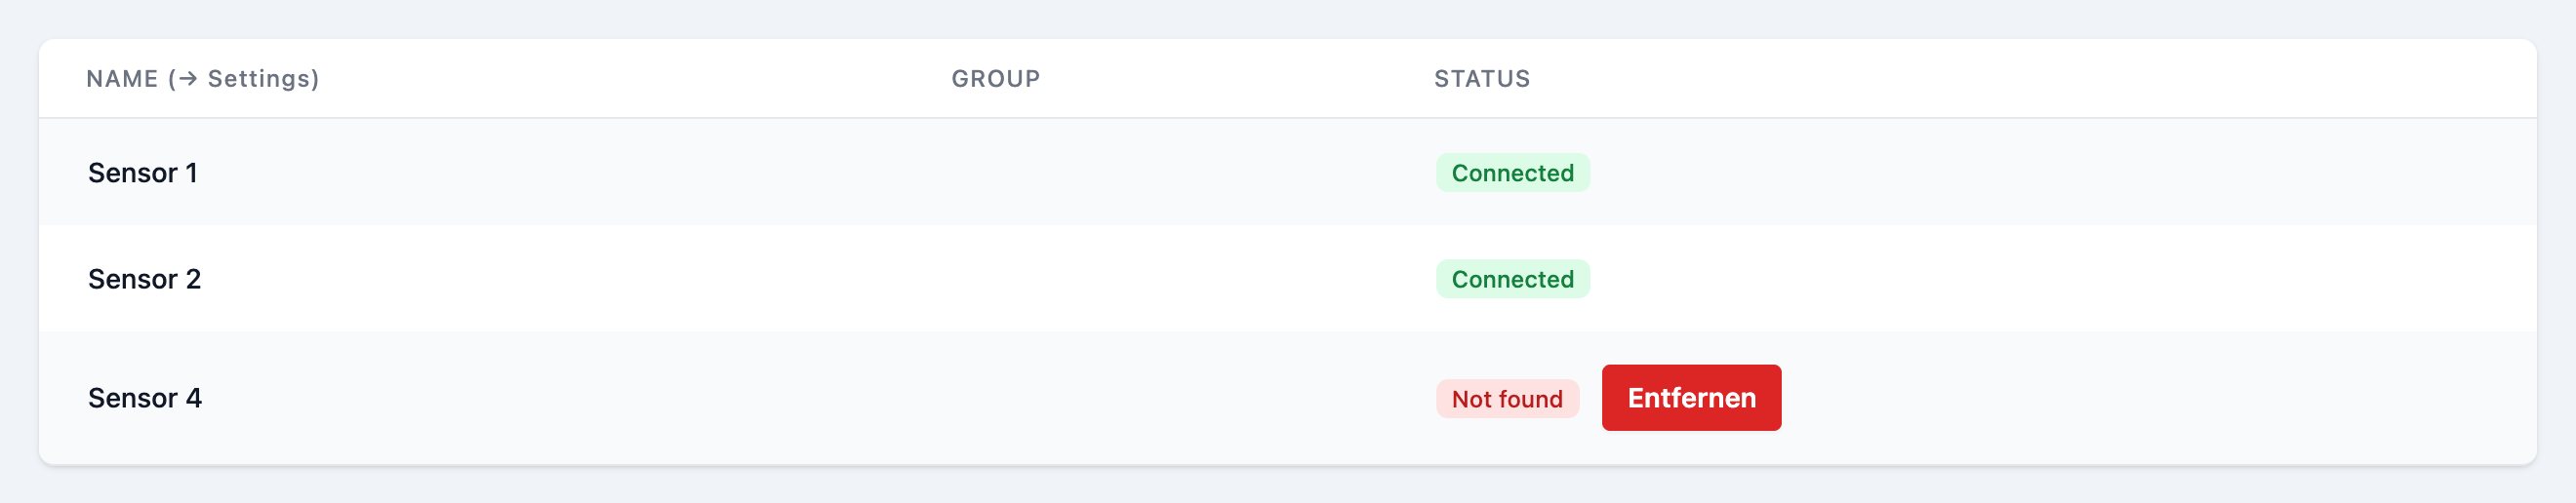Select the Not found status badge

tap(1507, 399)
